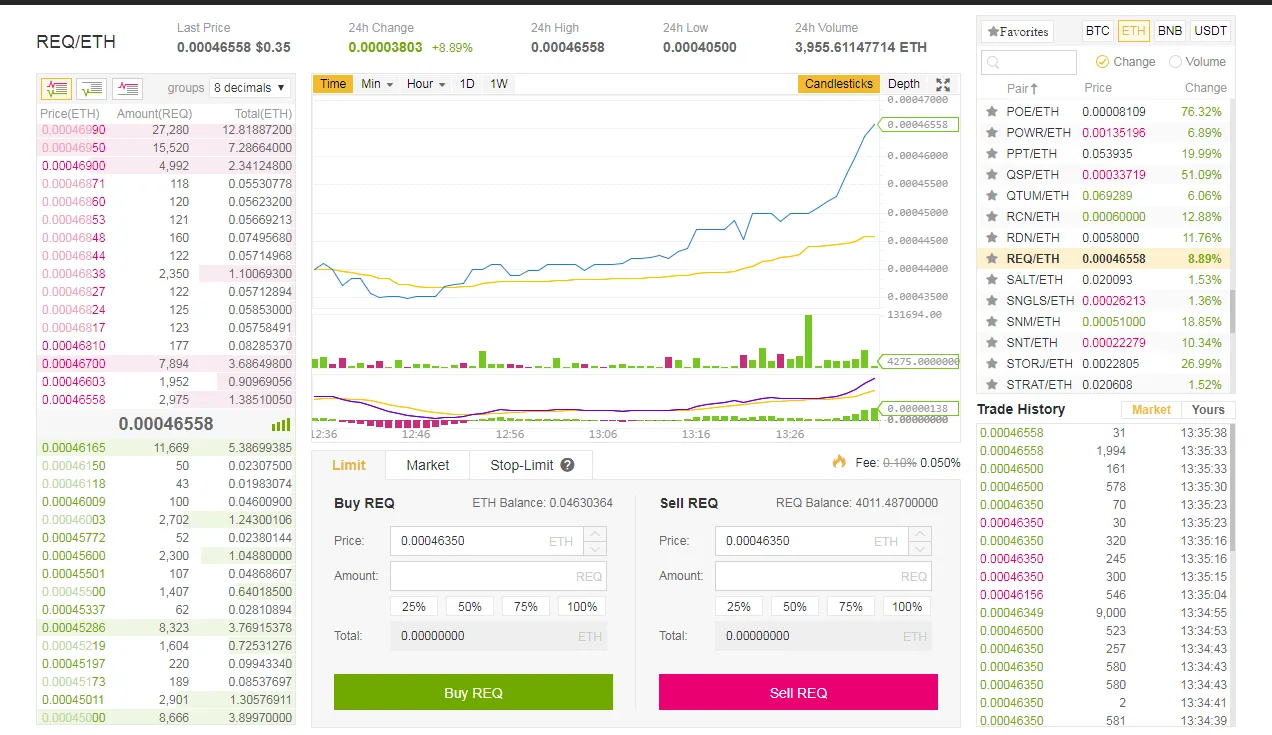Image resolution: width=1272 pixels, height=735 pixels.
Task: Increase the Sell price with the up stepper
Action: click(x=919, y=534)
